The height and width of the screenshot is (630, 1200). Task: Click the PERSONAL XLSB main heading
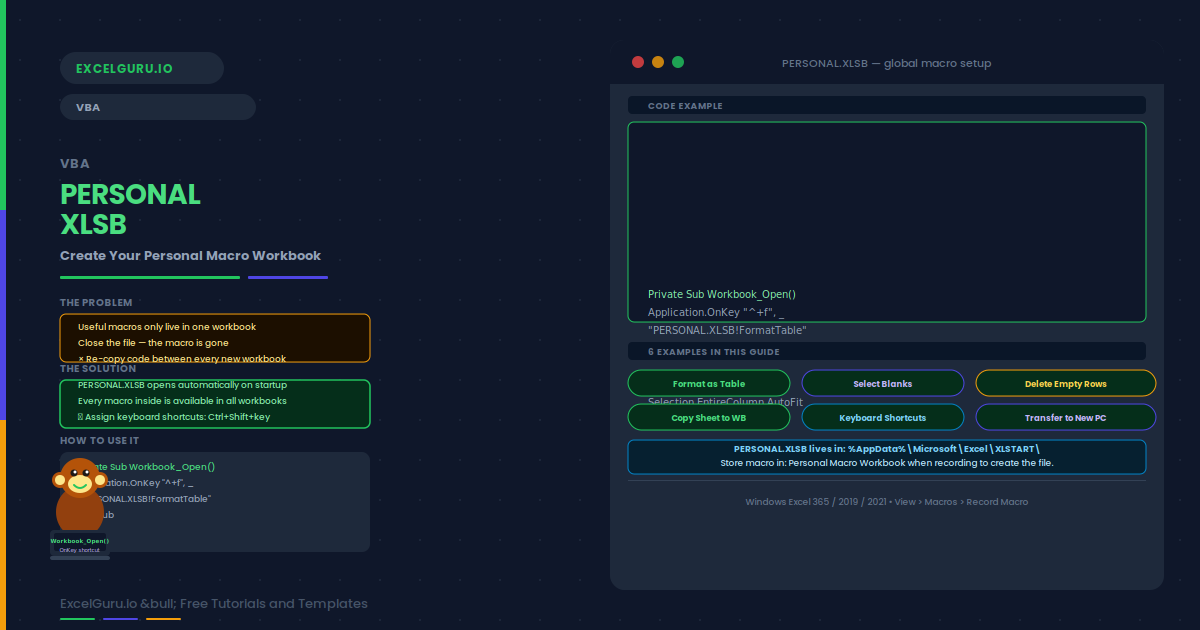tap(130, 208)
